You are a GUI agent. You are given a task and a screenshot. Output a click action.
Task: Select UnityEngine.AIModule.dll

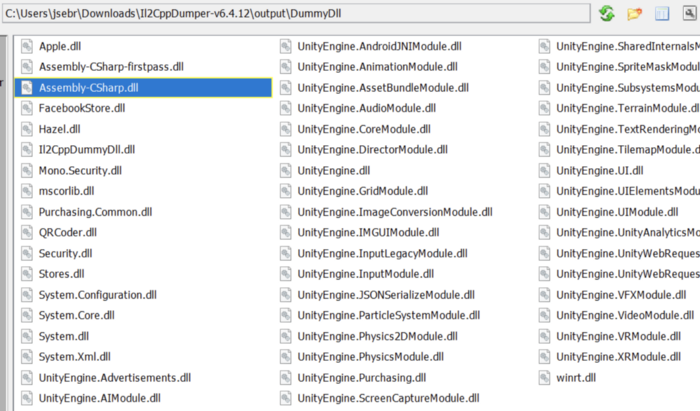100,398
